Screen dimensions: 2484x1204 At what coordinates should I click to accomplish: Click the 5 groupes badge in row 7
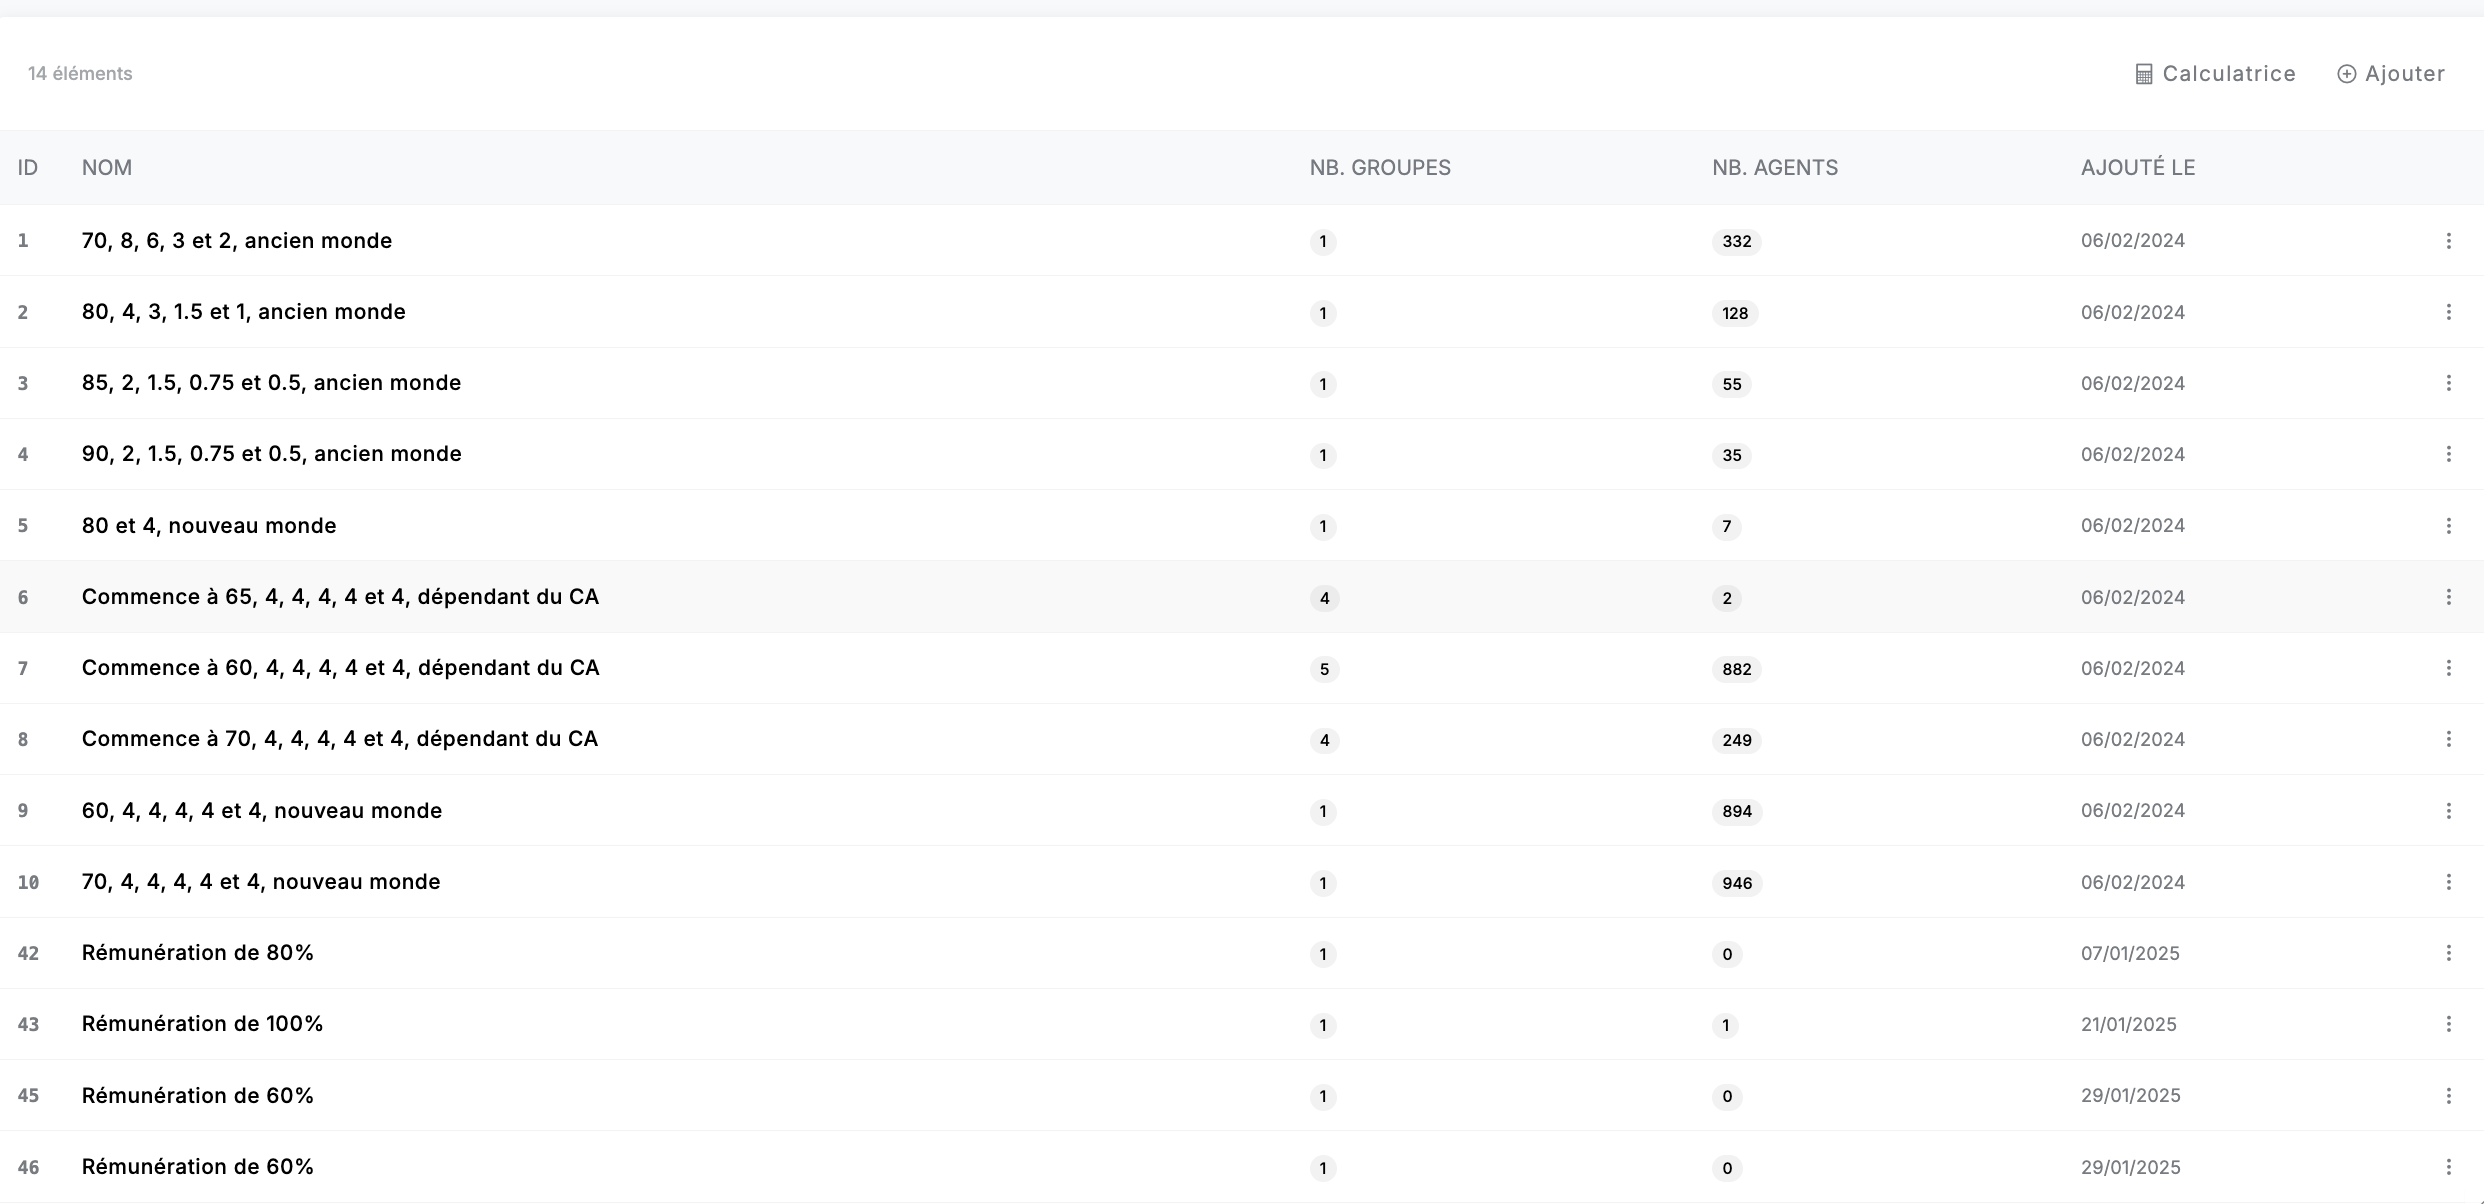tap(1324, 669)
